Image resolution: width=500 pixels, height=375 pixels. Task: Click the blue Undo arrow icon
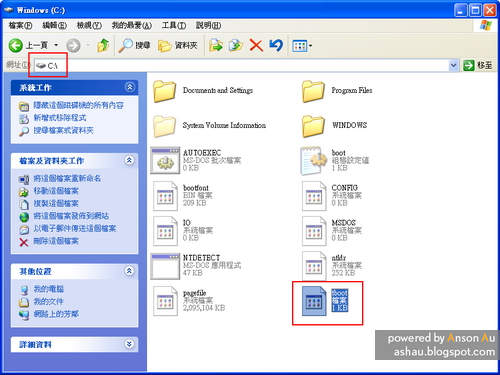pos(276,45)
